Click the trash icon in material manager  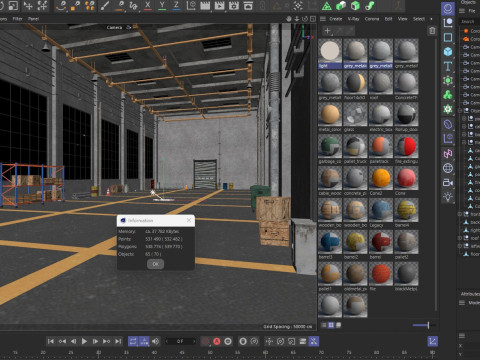(x=432, y=31)
